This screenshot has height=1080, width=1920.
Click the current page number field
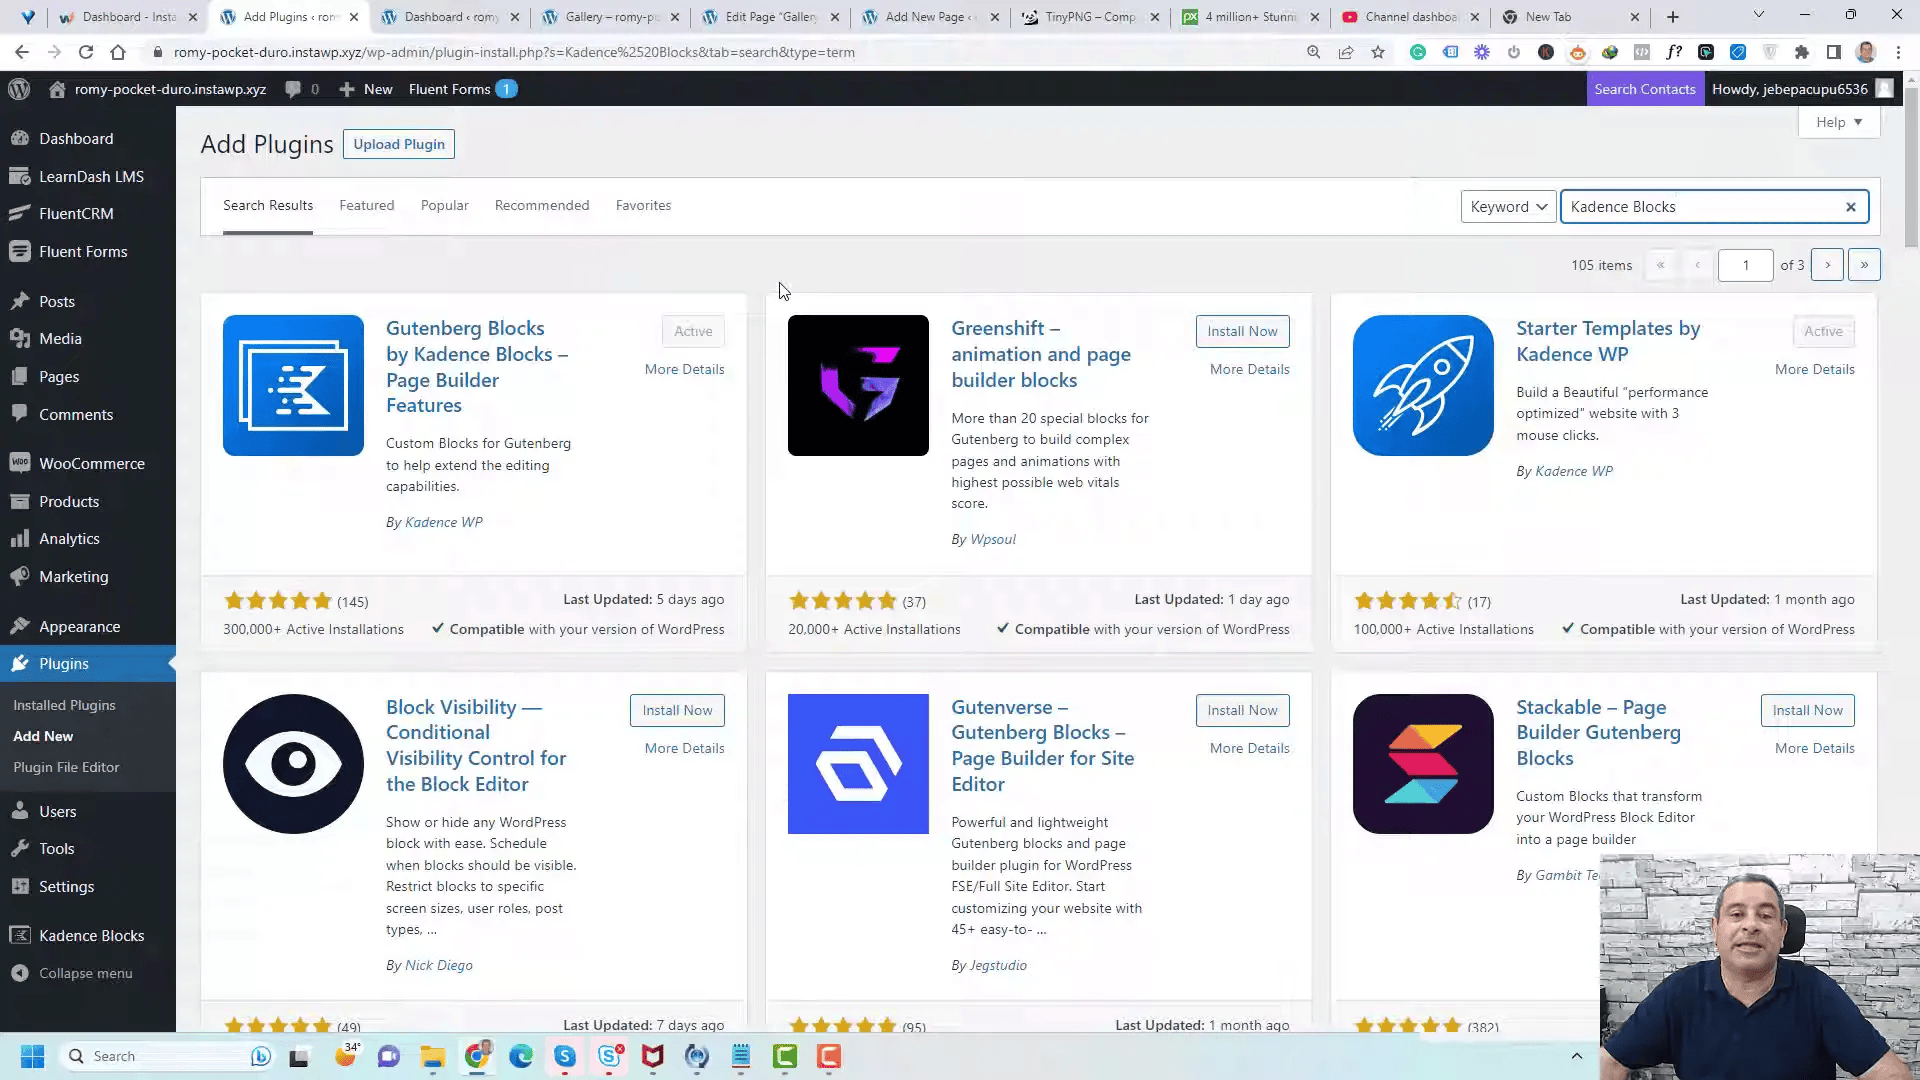pos(1745,265)
